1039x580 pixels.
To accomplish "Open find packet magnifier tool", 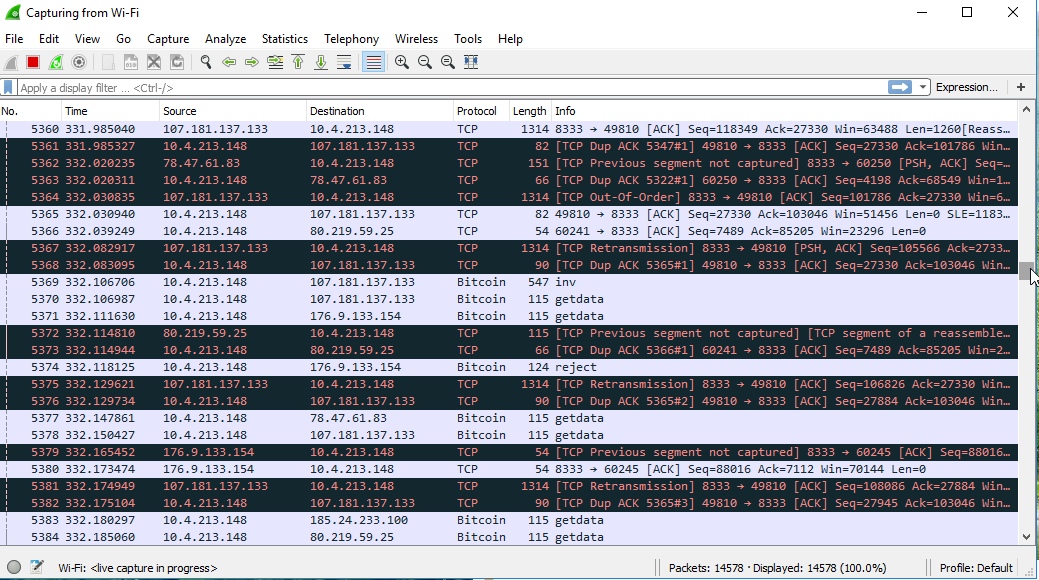I will coord(206,62).
